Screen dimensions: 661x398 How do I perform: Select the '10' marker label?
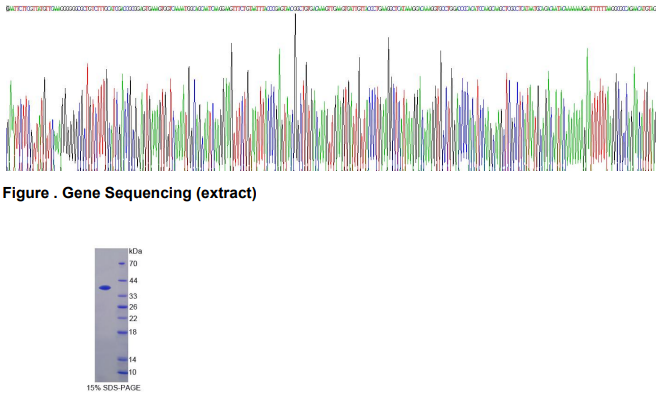coord(133,372)
